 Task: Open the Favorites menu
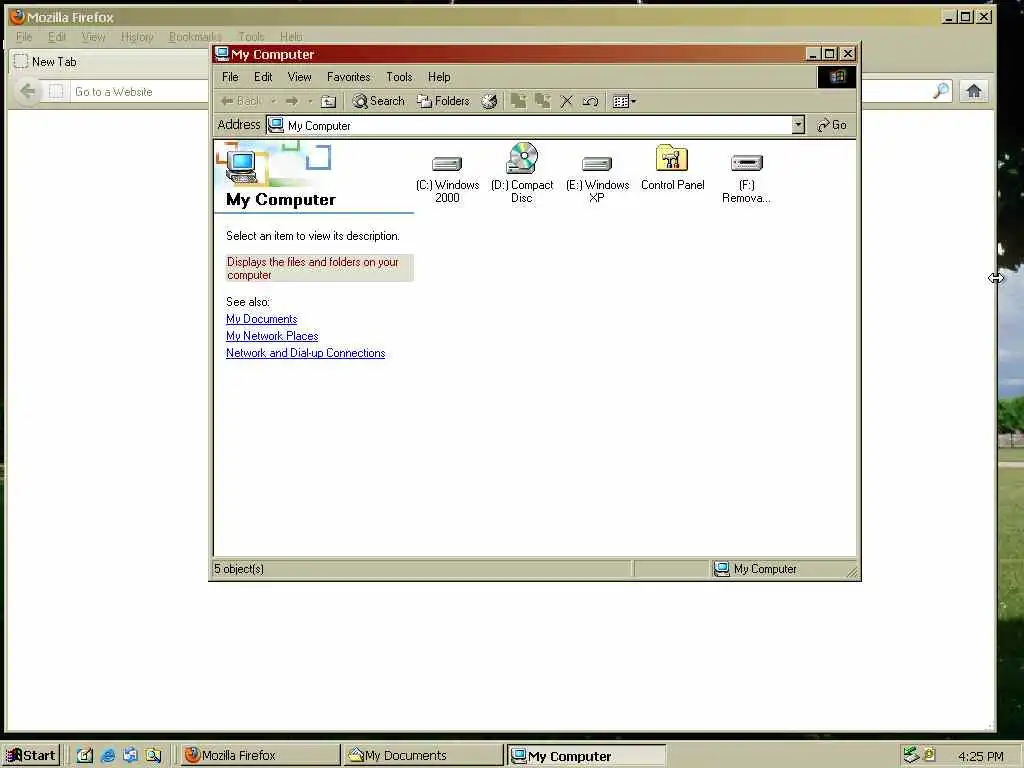pyautogui.click(x=349, y=77)
